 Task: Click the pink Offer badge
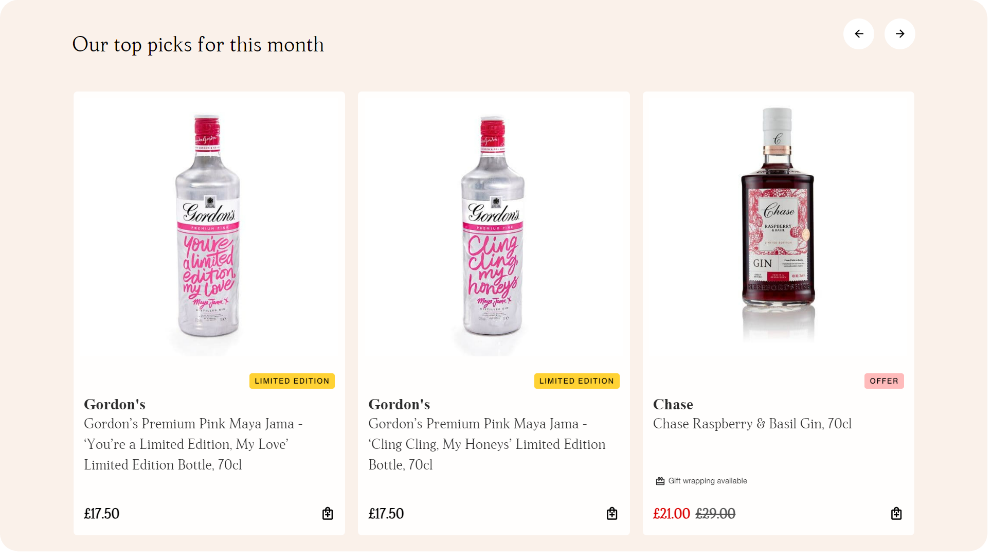click(884, 381)
